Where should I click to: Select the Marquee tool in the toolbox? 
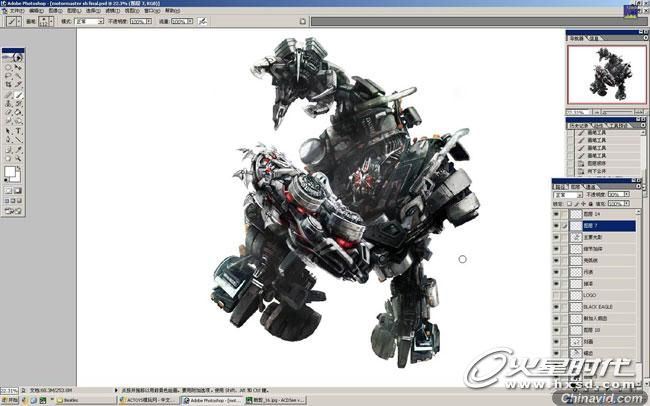pos(8,67)
